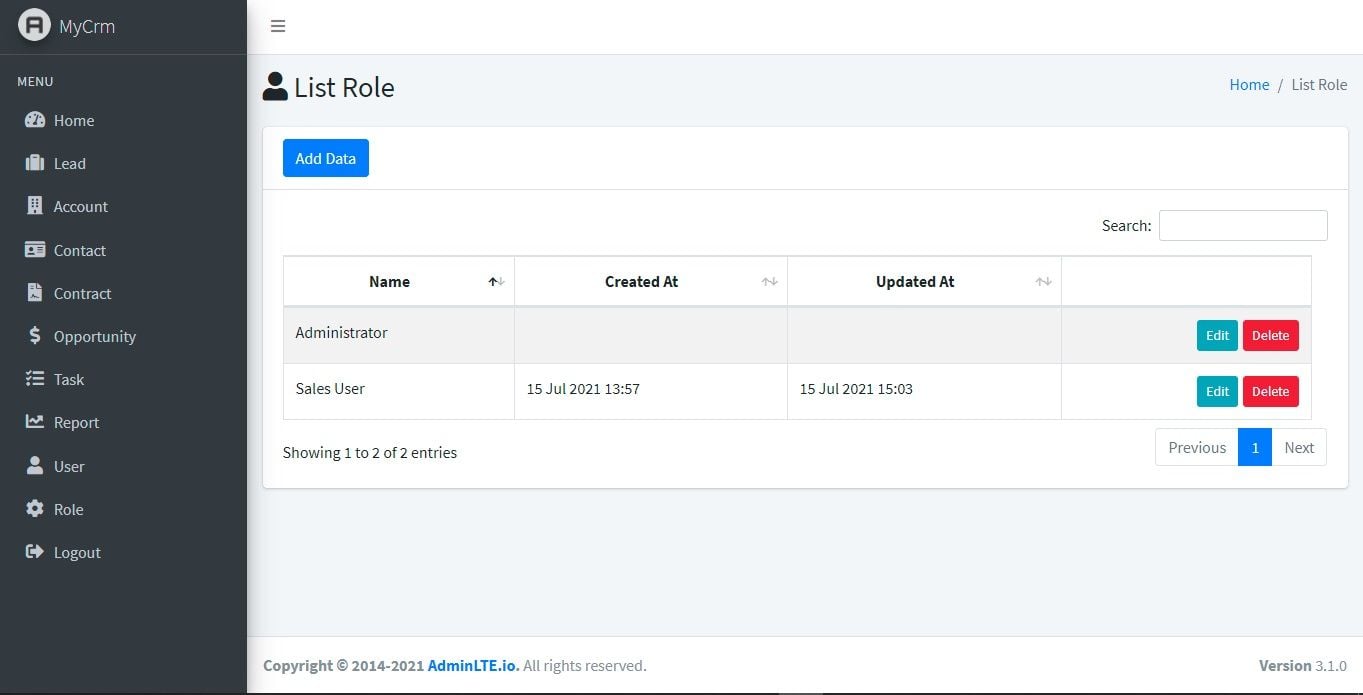Screen dimensions: 1363x695
Task: Delete the Sales User role
Action: click(x=1270, y=391)
